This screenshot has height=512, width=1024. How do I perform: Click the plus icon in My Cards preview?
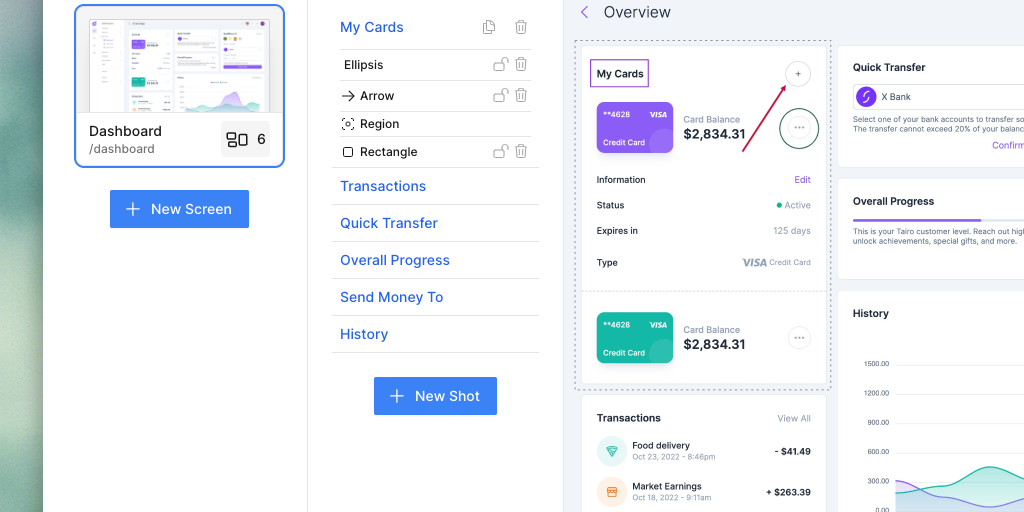click(x=797, y=74)
